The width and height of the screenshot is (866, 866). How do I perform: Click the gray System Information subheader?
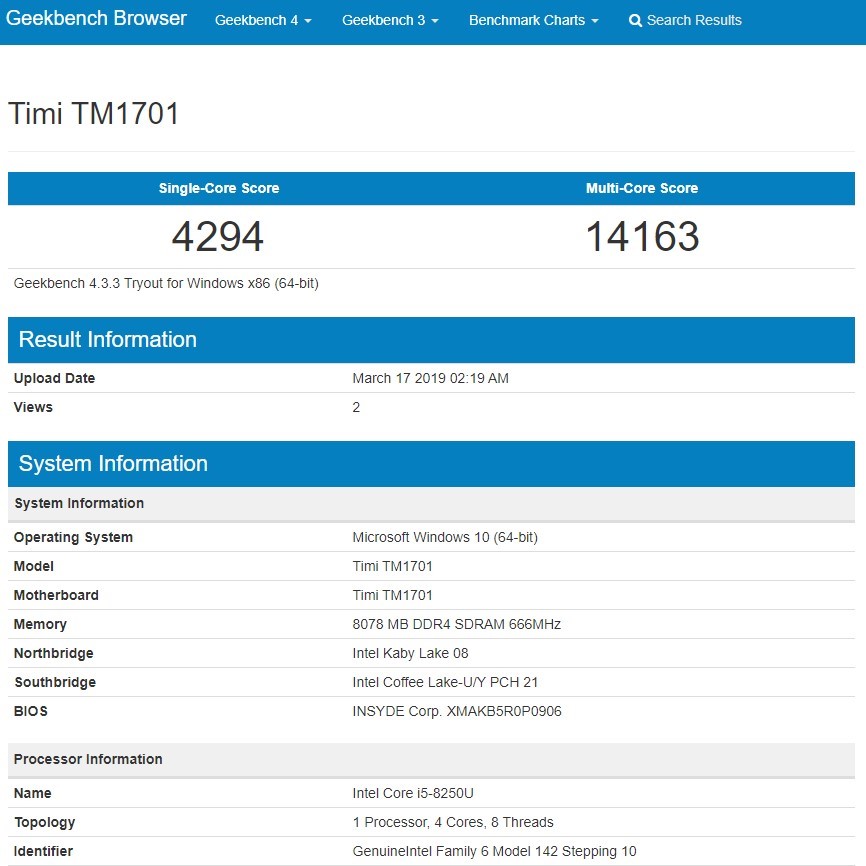click(431, 504)
